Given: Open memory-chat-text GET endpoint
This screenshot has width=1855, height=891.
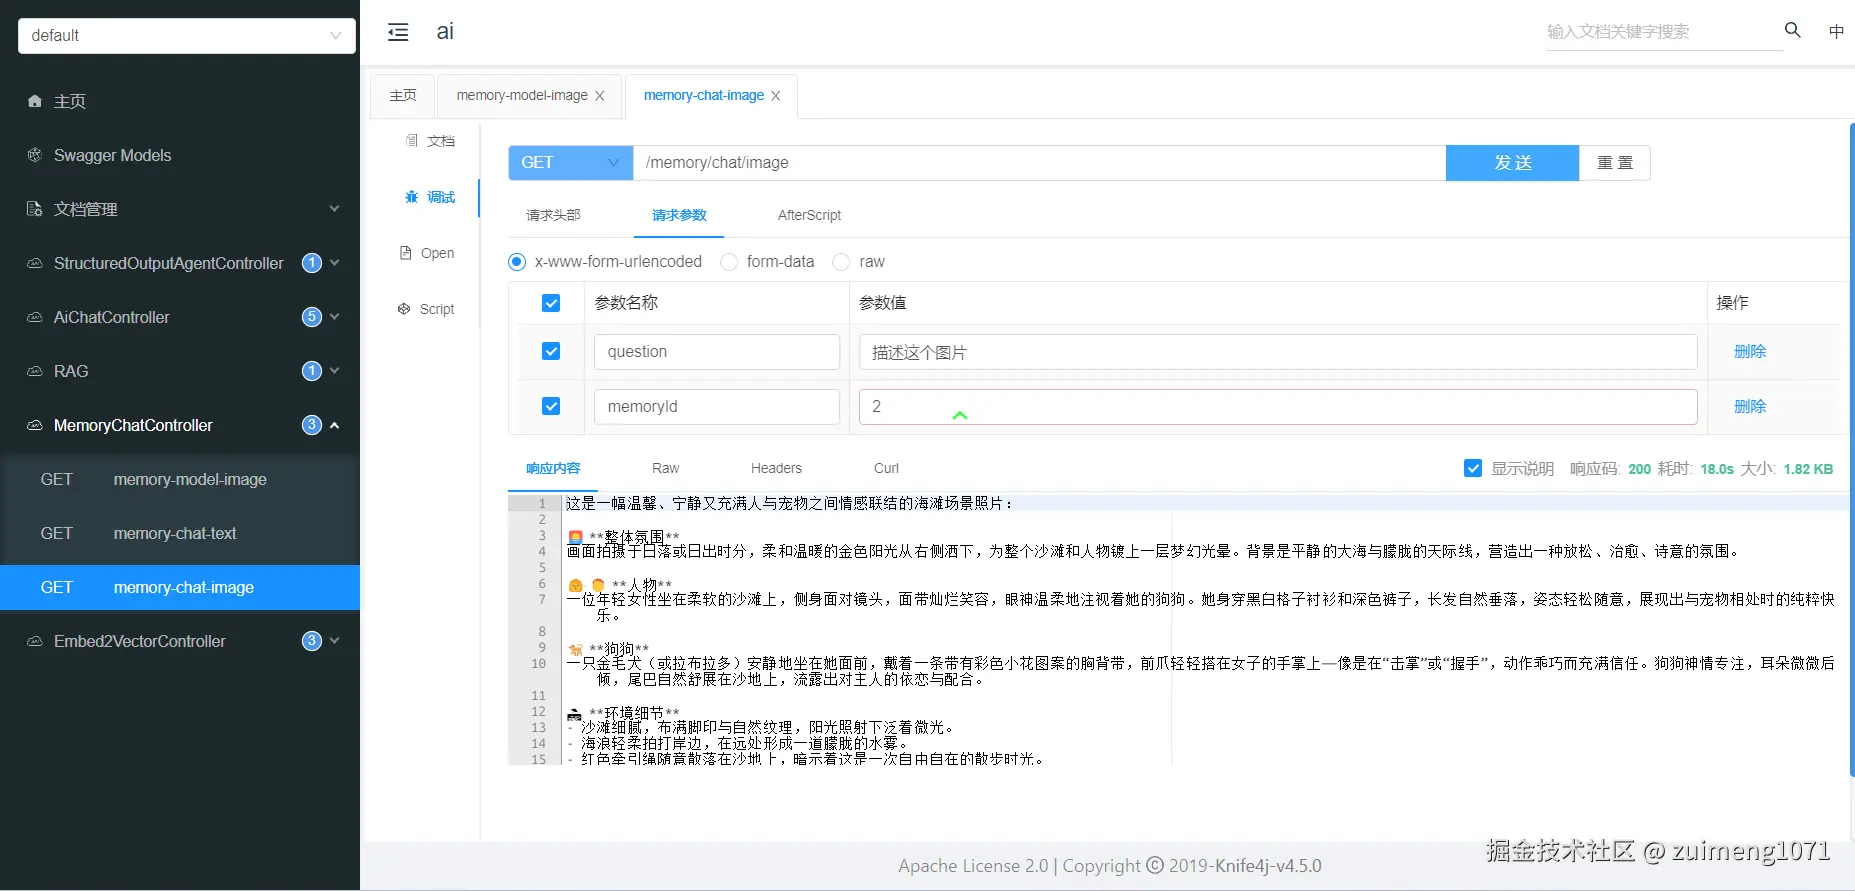Looking at the screenshot, I should click(180, 533).
